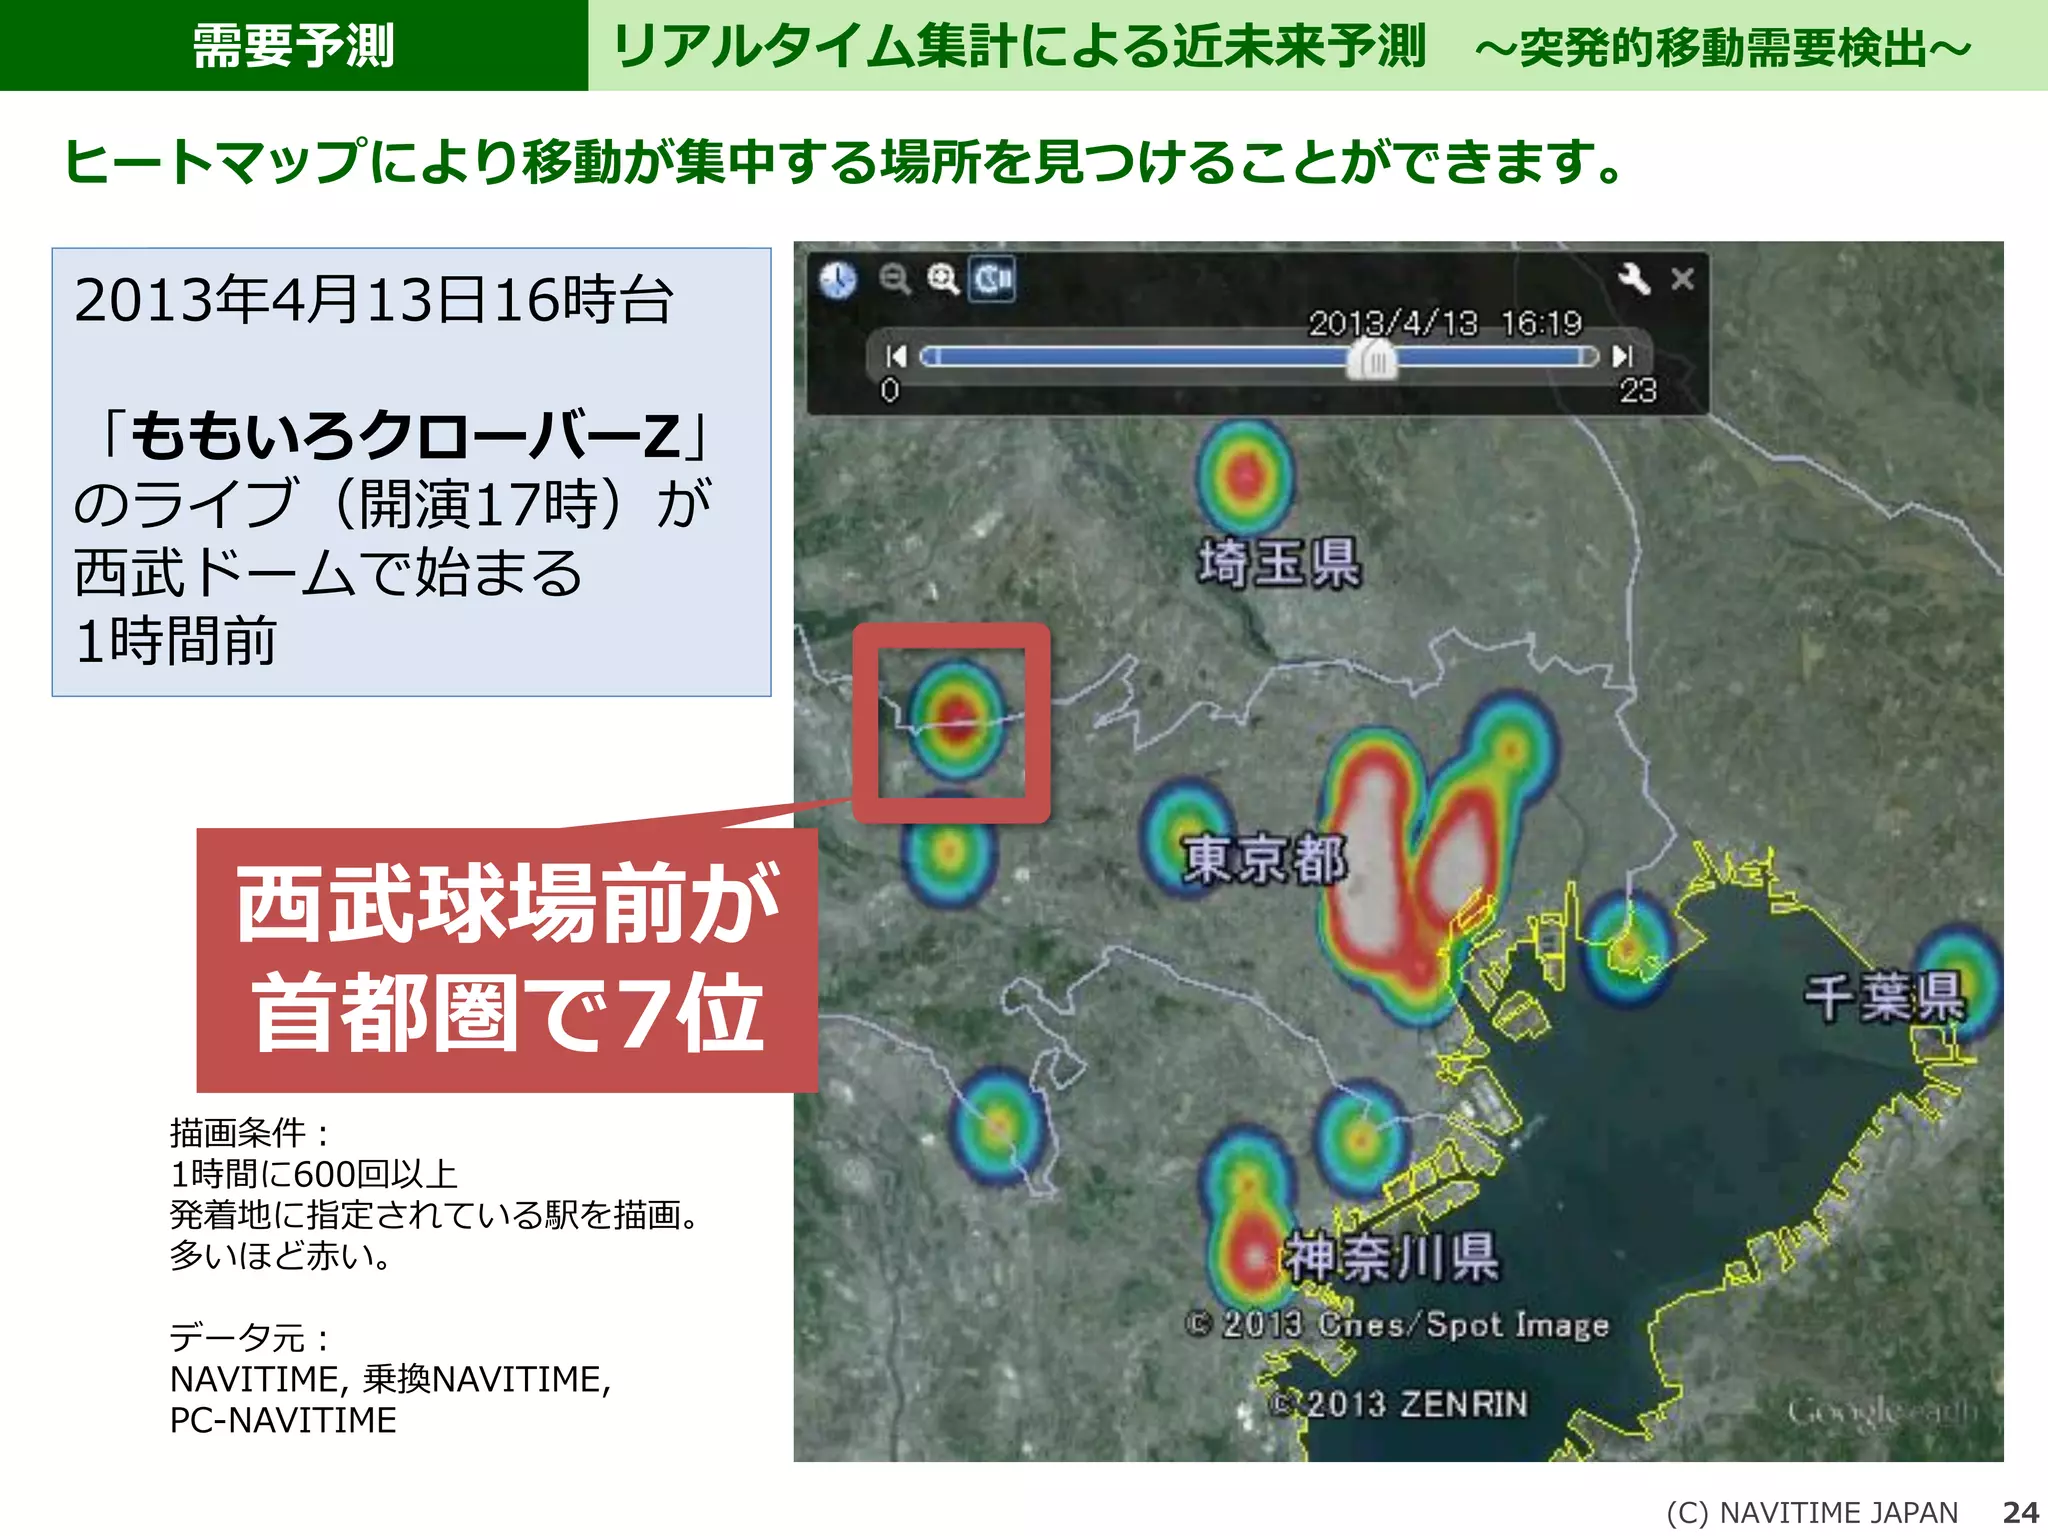Jump to end with the skip-forward arrow
Screen dimensions: 2048x1536
click(1622, 356)
